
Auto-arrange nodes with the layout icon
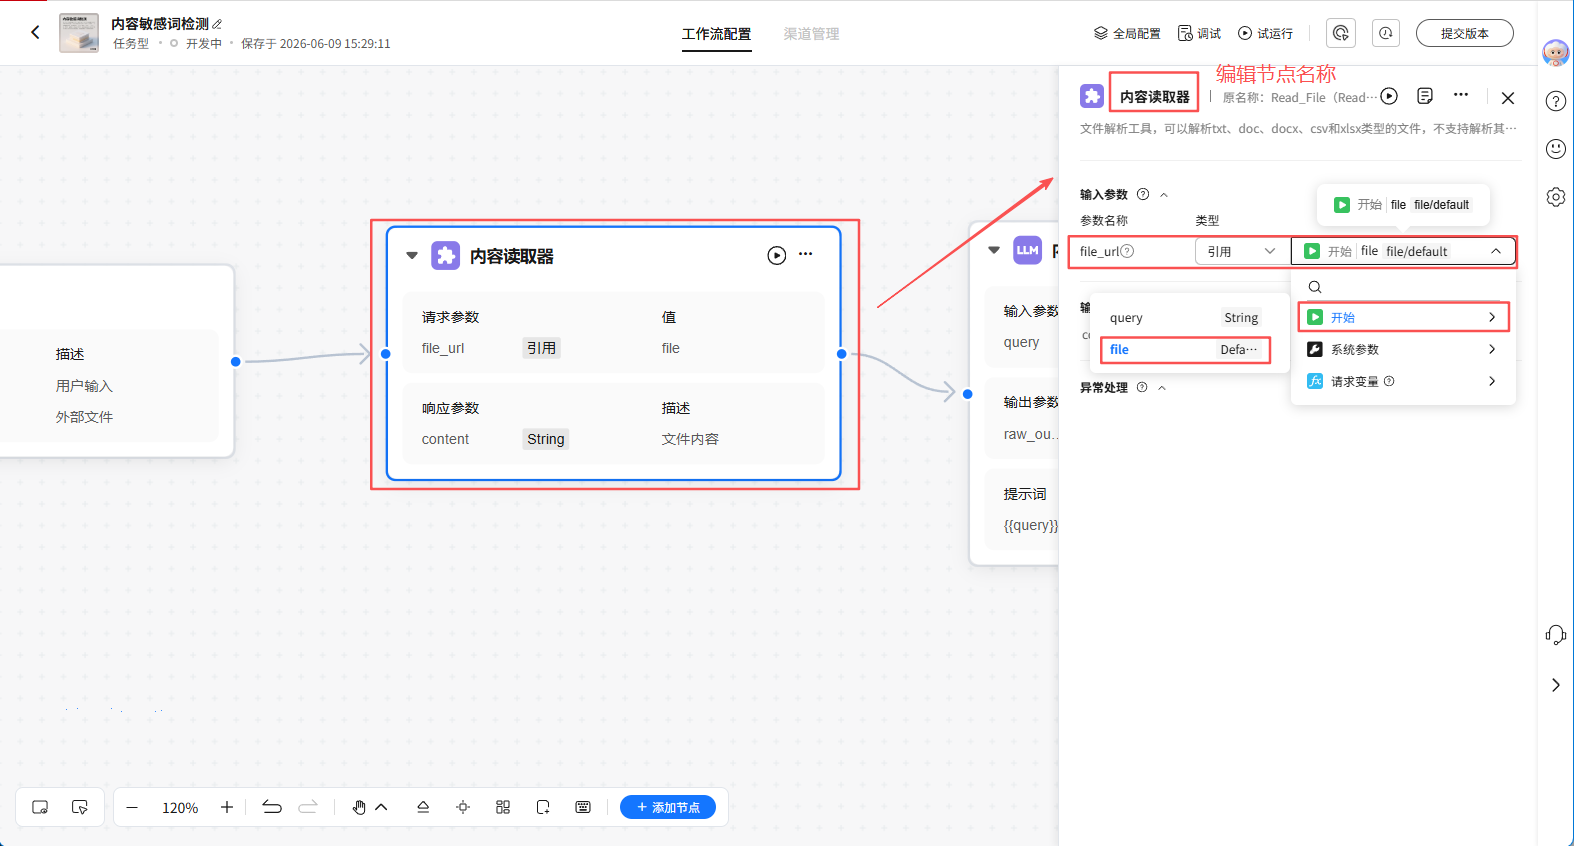[503, 807]
